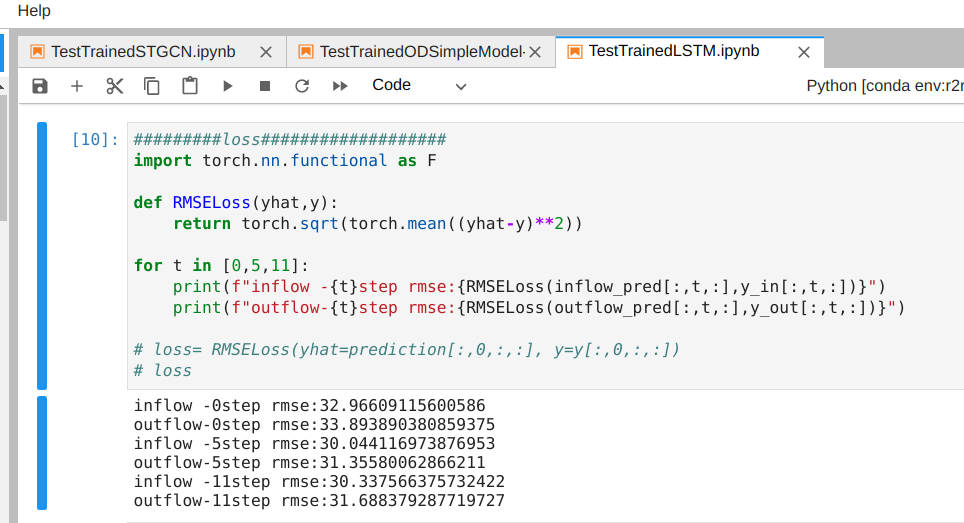
Task: Run the selected cell
Action: coord(228,86)
